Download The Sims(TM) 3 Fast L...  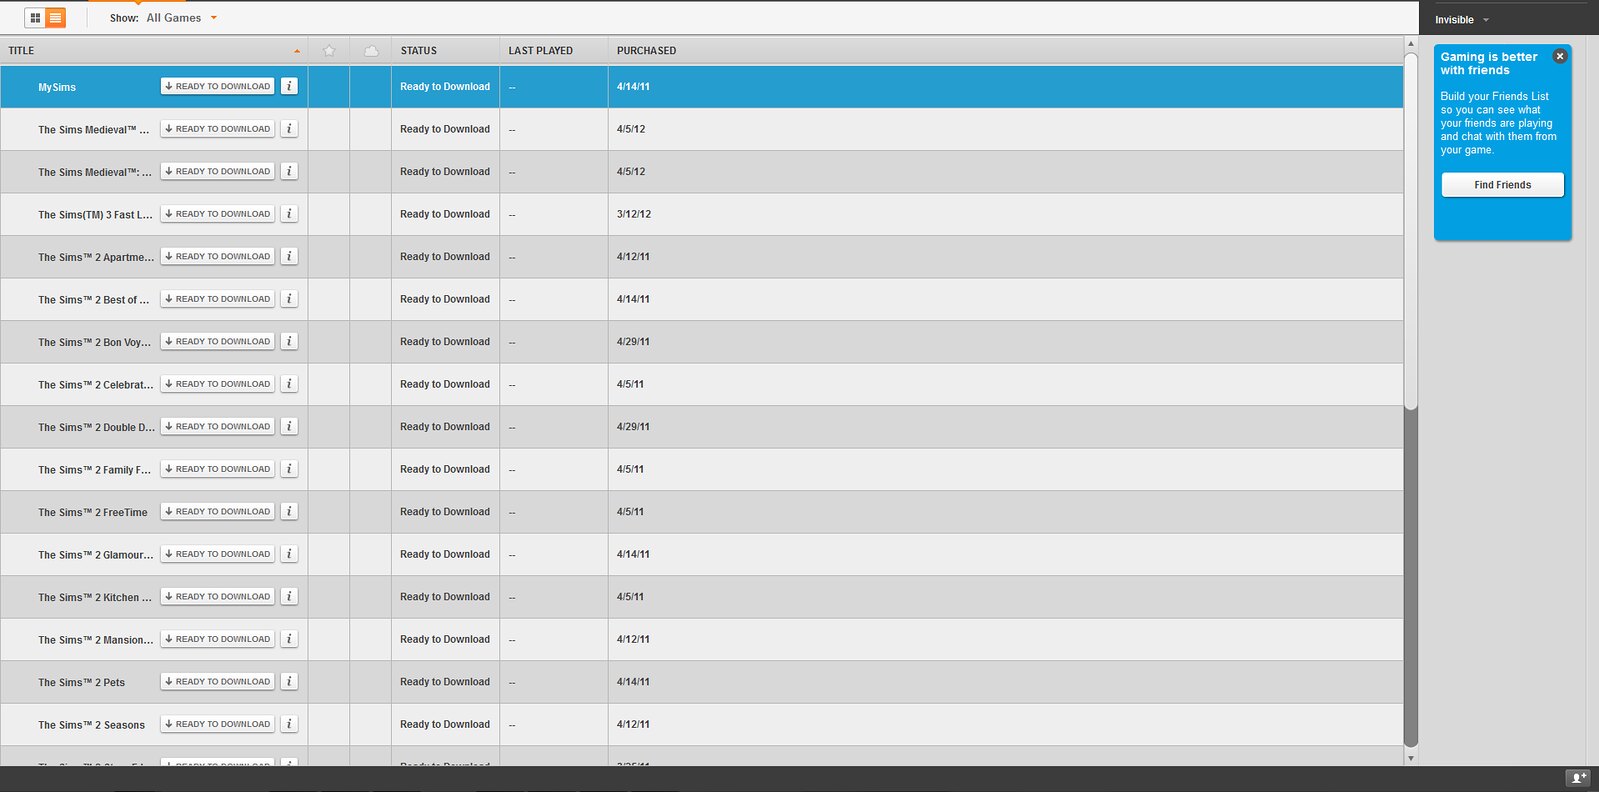tap(217, 213)
